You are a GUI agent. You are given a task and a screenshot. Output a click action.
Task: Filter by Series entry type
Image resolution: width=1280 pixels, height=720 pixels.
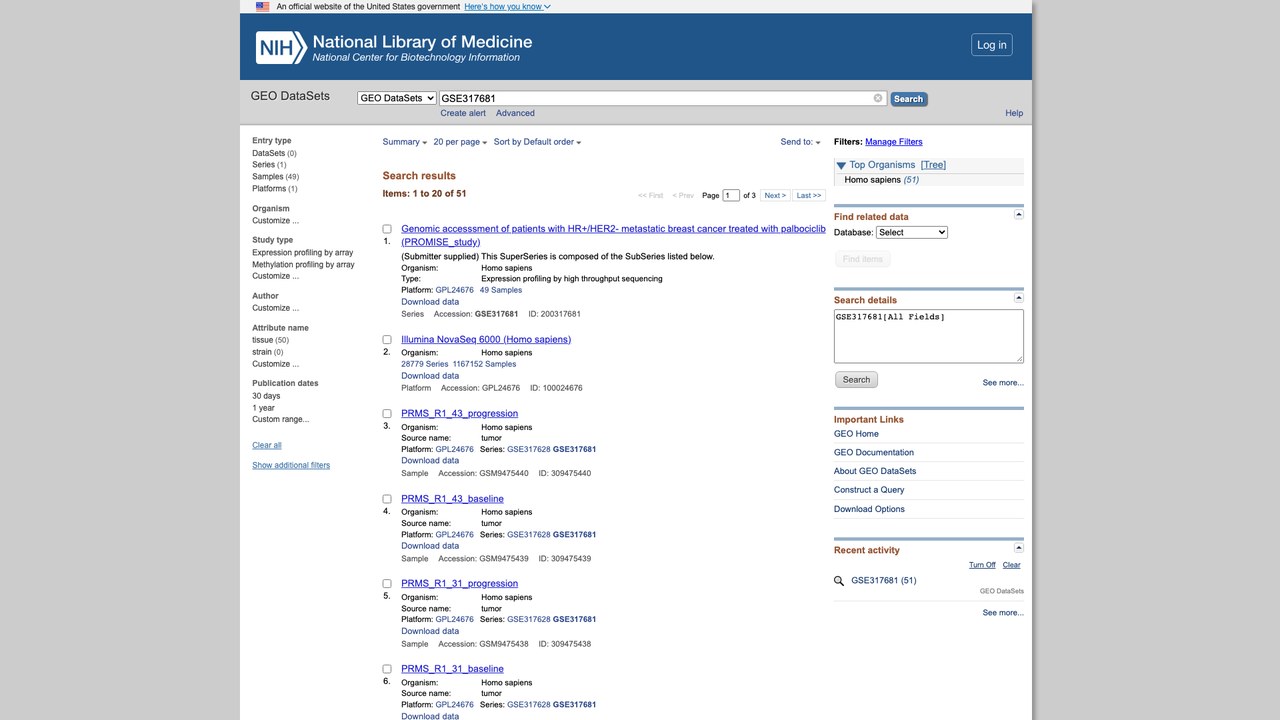(x=263, y=165)
